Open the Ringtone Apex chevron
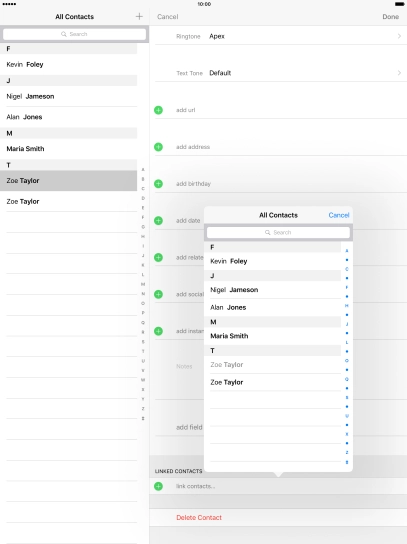The height and width of the screenshot is (544, 407). point(399,36)
